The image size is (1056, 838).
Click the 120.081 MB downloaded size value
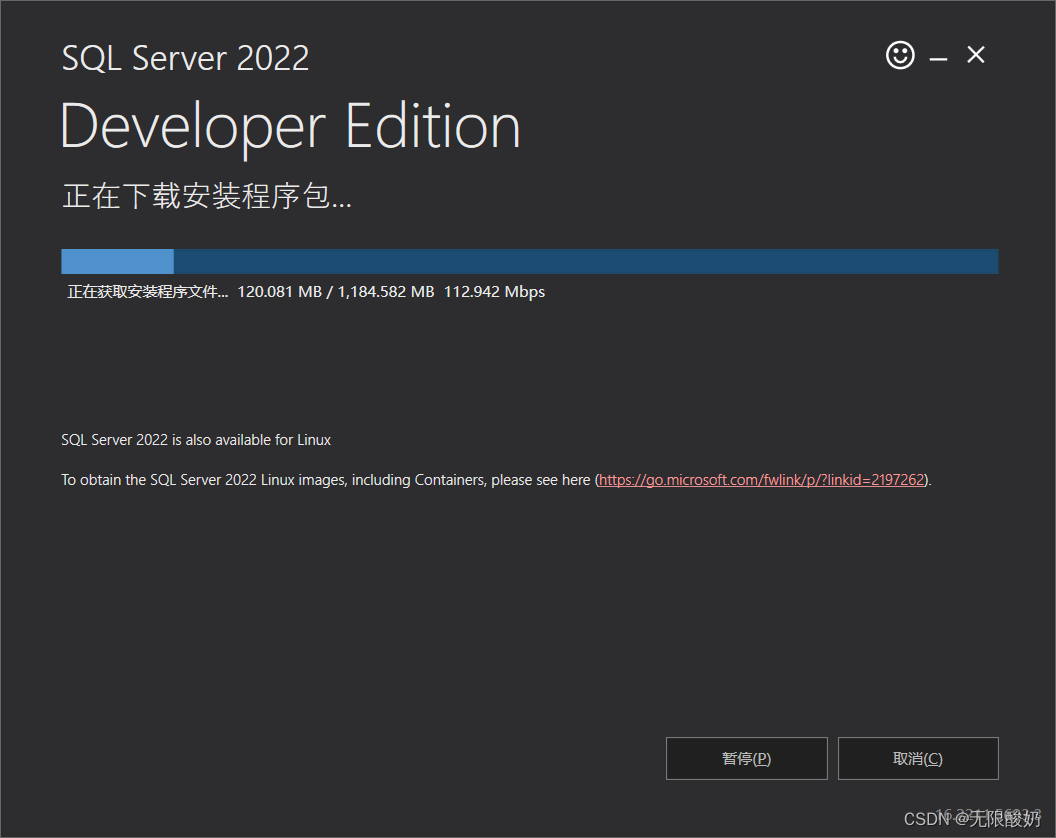[x=279, y=292]
